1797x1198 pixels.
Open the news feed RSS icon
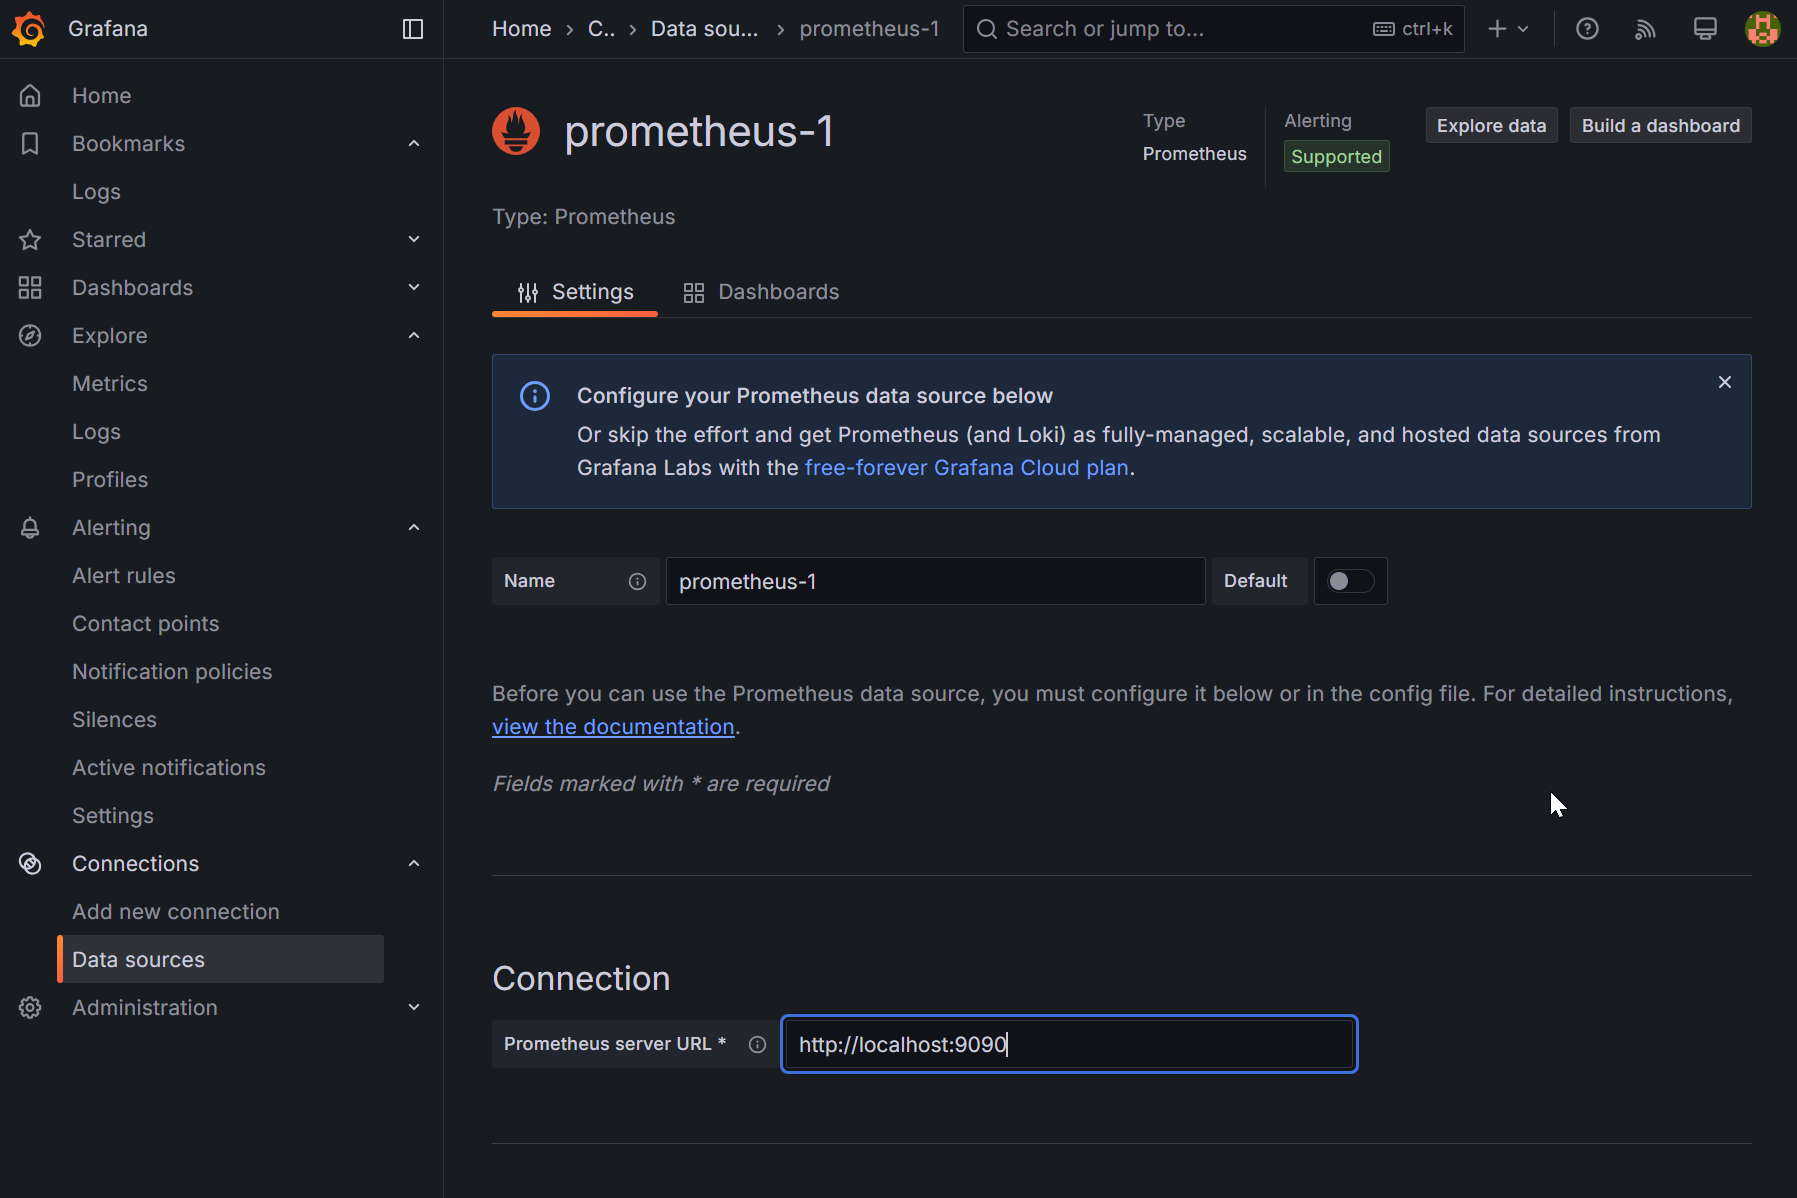(x=1645, y=29)
